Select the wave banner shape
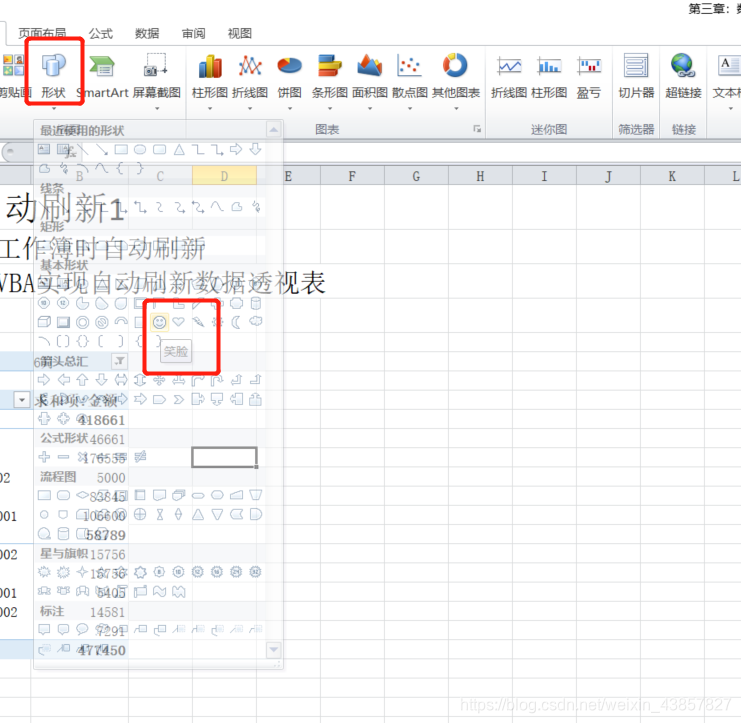The width and height of the screenshot is (741, 723). pos(160,592)
